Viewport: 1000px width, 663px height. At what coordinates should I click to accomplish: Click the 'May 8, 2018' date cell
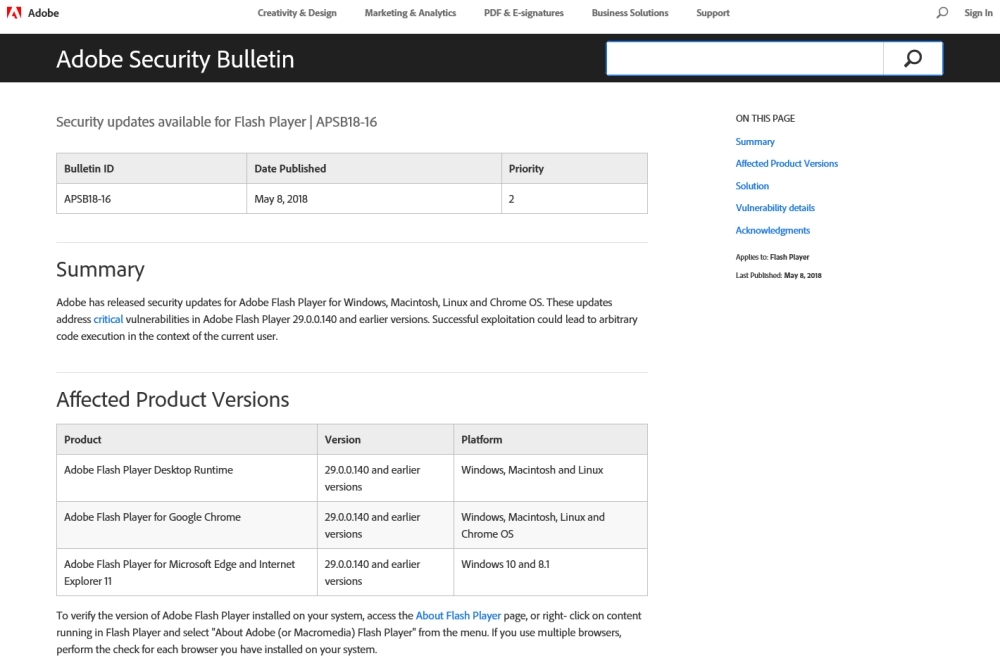[x=374, y=199]
